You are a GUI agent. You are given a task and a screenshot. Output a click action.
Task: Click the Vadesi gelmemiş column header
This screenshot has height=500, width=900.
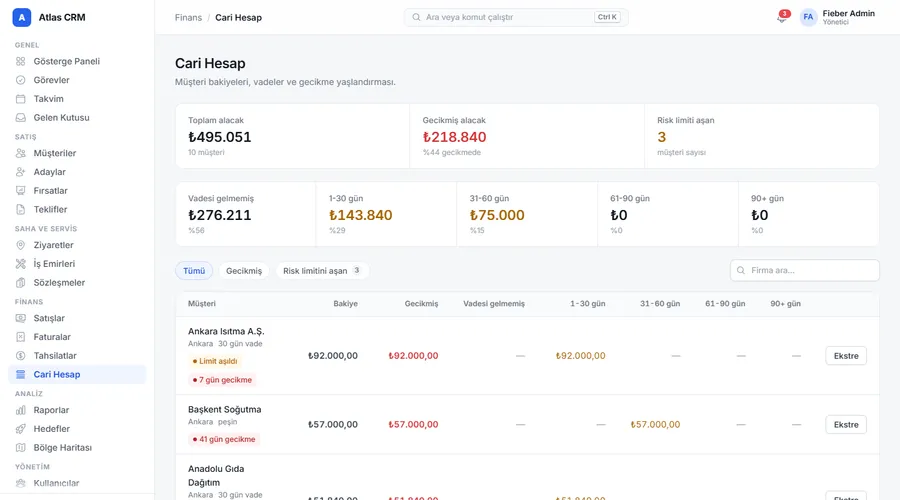[494, 304]
